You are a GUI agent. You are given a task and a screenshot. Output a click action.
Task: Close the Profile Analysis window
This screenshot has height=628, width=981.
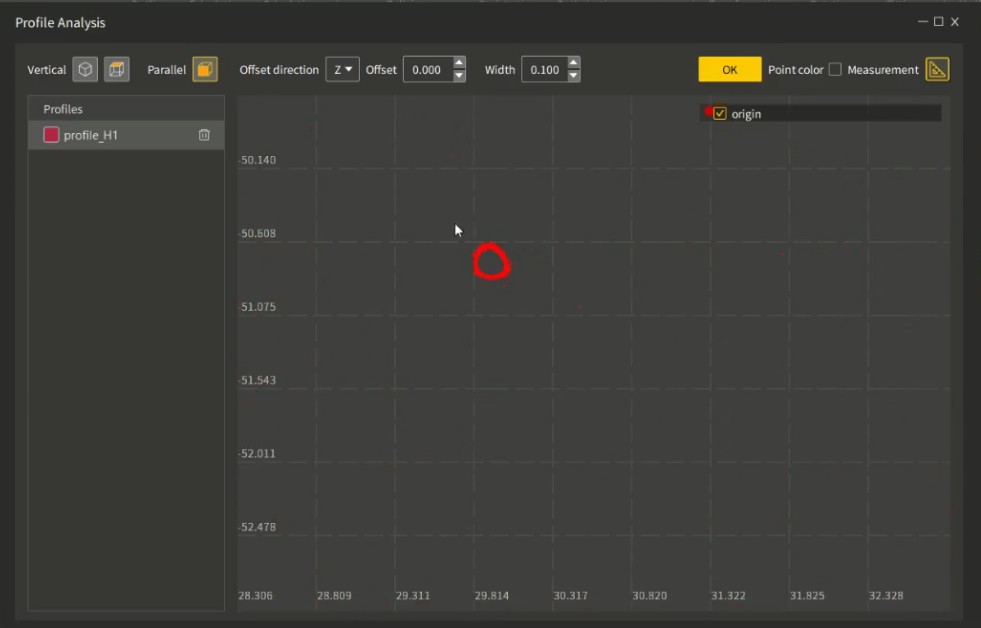(x=955, y=22)
